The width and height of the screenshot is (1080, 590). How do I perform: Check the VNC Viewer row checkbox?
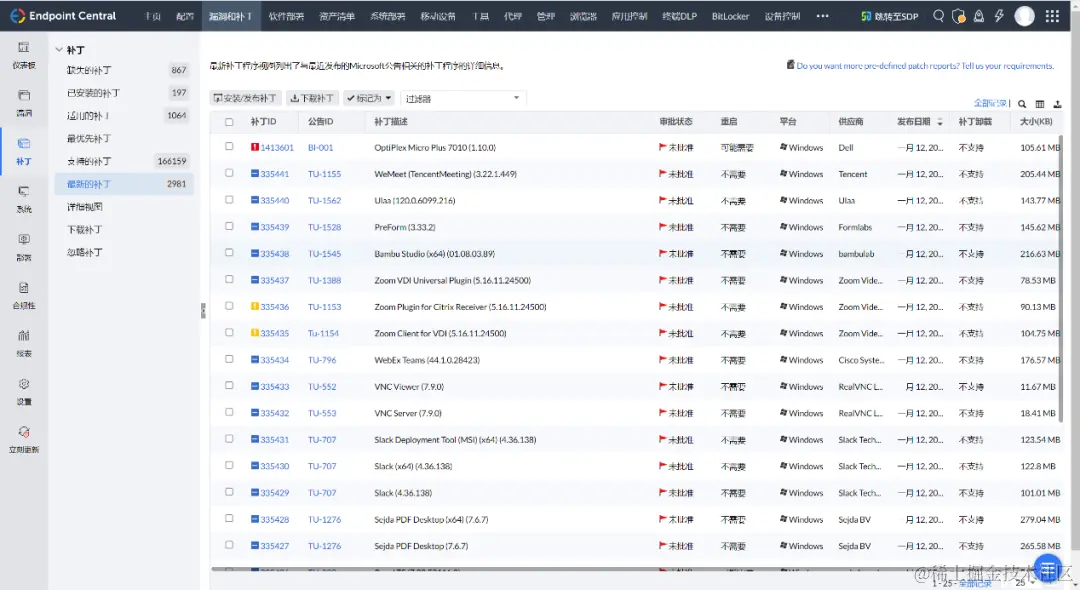[x=229, y=386]
